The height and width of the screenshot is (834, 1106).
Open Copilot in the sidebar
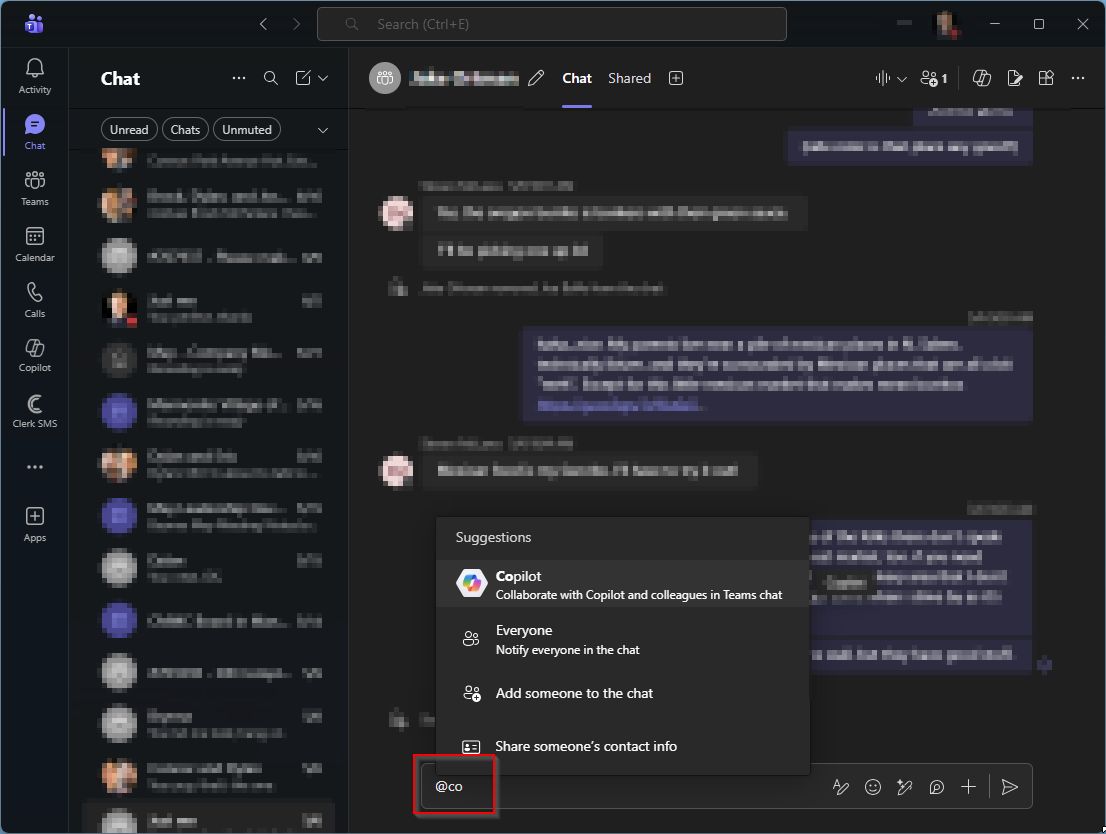35,356
